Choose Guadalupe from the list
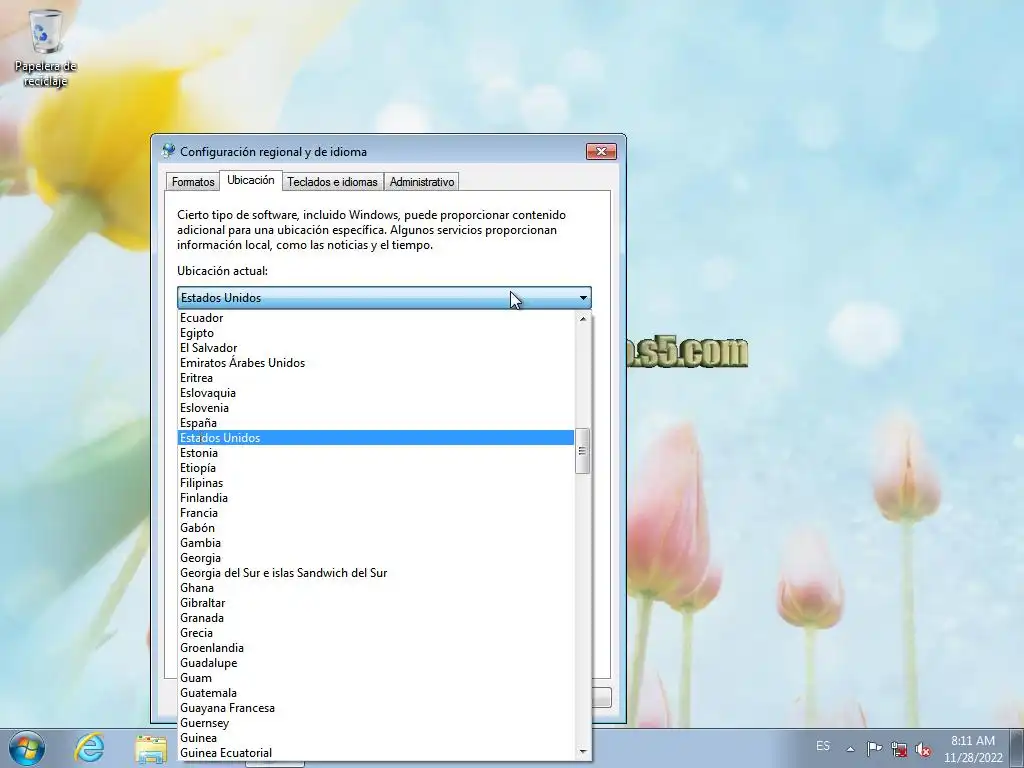The image size is (1024, 768). coord(376,664)
